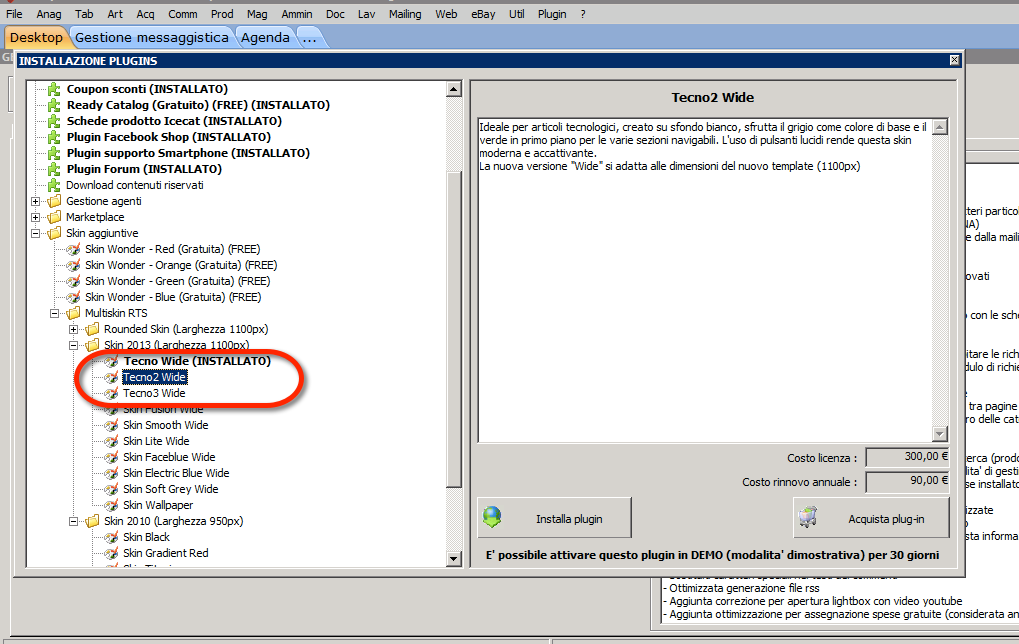1019x644 pixels.
Task: Click the palette icon of Skin Faceblue Wide
Action: tap(111, 457)
